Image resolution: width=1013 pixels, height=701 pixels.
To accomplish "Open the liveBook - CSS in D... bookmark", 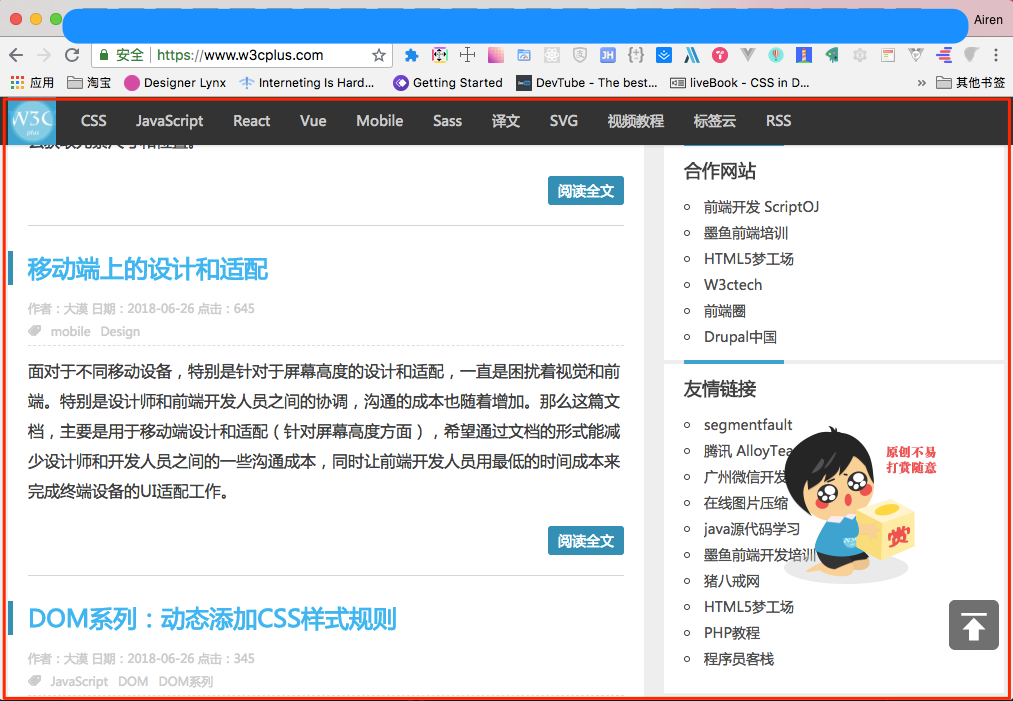I will click(x=740, y=83).
